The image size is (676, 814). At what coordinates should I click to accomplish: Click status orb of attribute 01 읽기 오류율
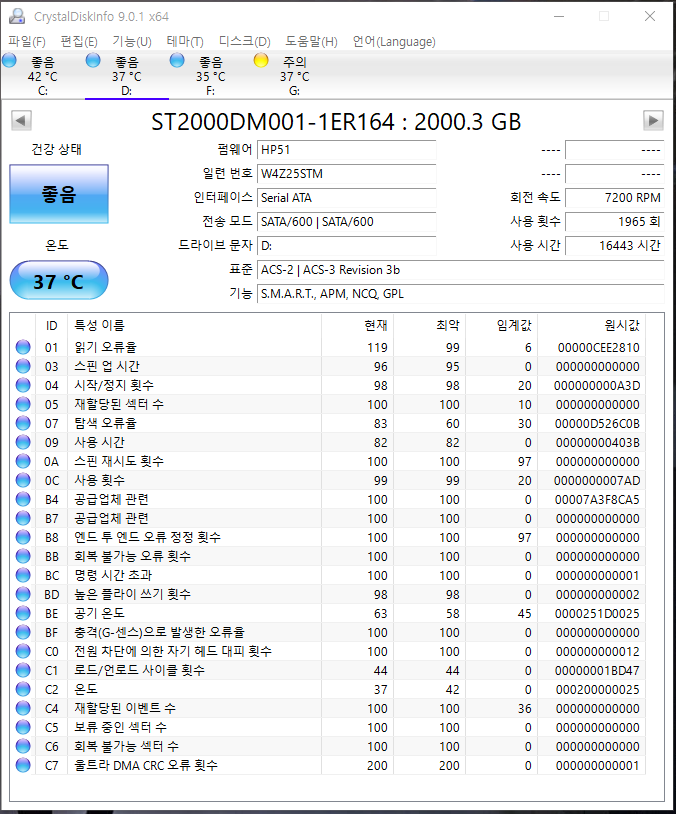[23, 347]
